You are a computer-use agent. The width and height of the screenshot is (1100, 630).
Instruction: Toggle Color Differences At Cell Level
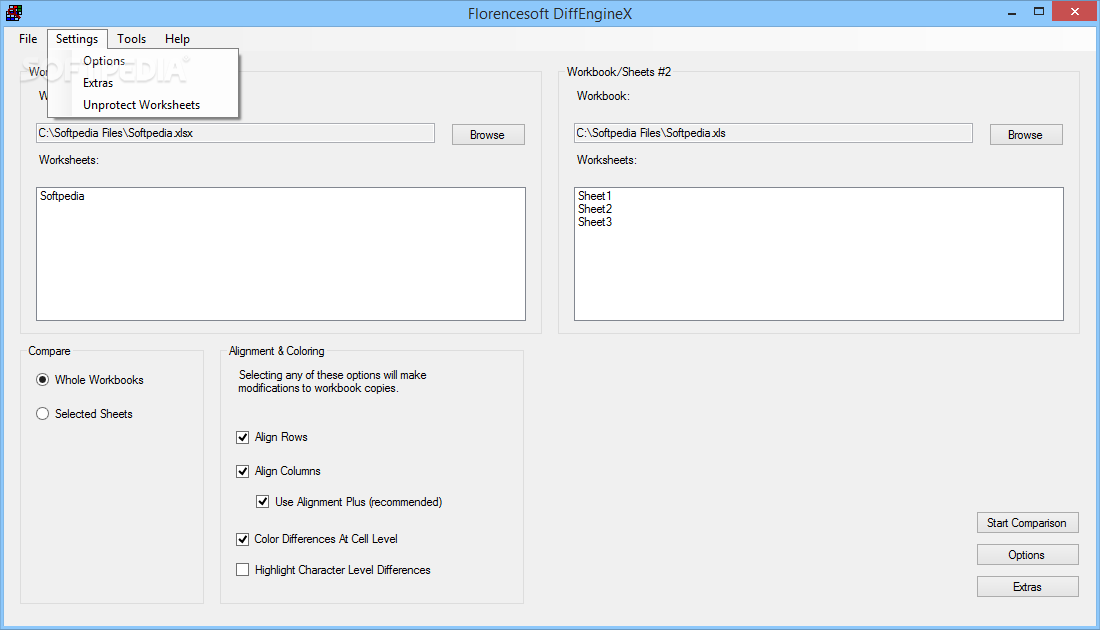(x=243, y=539)
